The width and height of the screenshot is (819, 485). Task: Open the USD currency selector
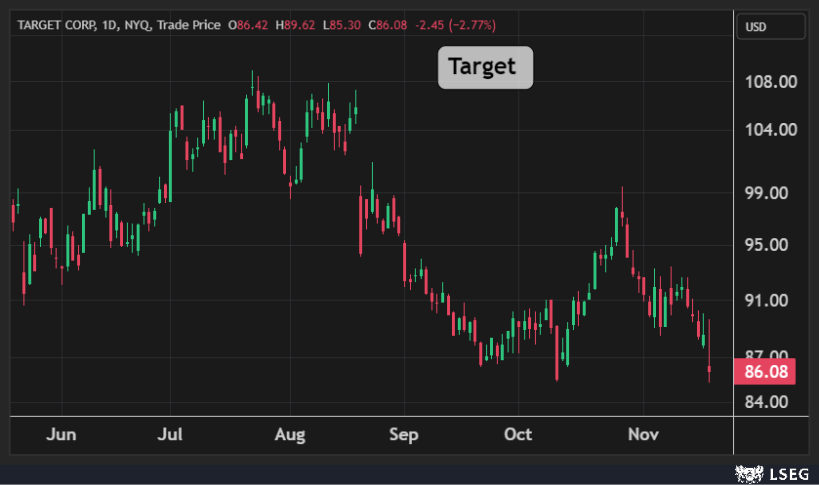coord(760,28)
